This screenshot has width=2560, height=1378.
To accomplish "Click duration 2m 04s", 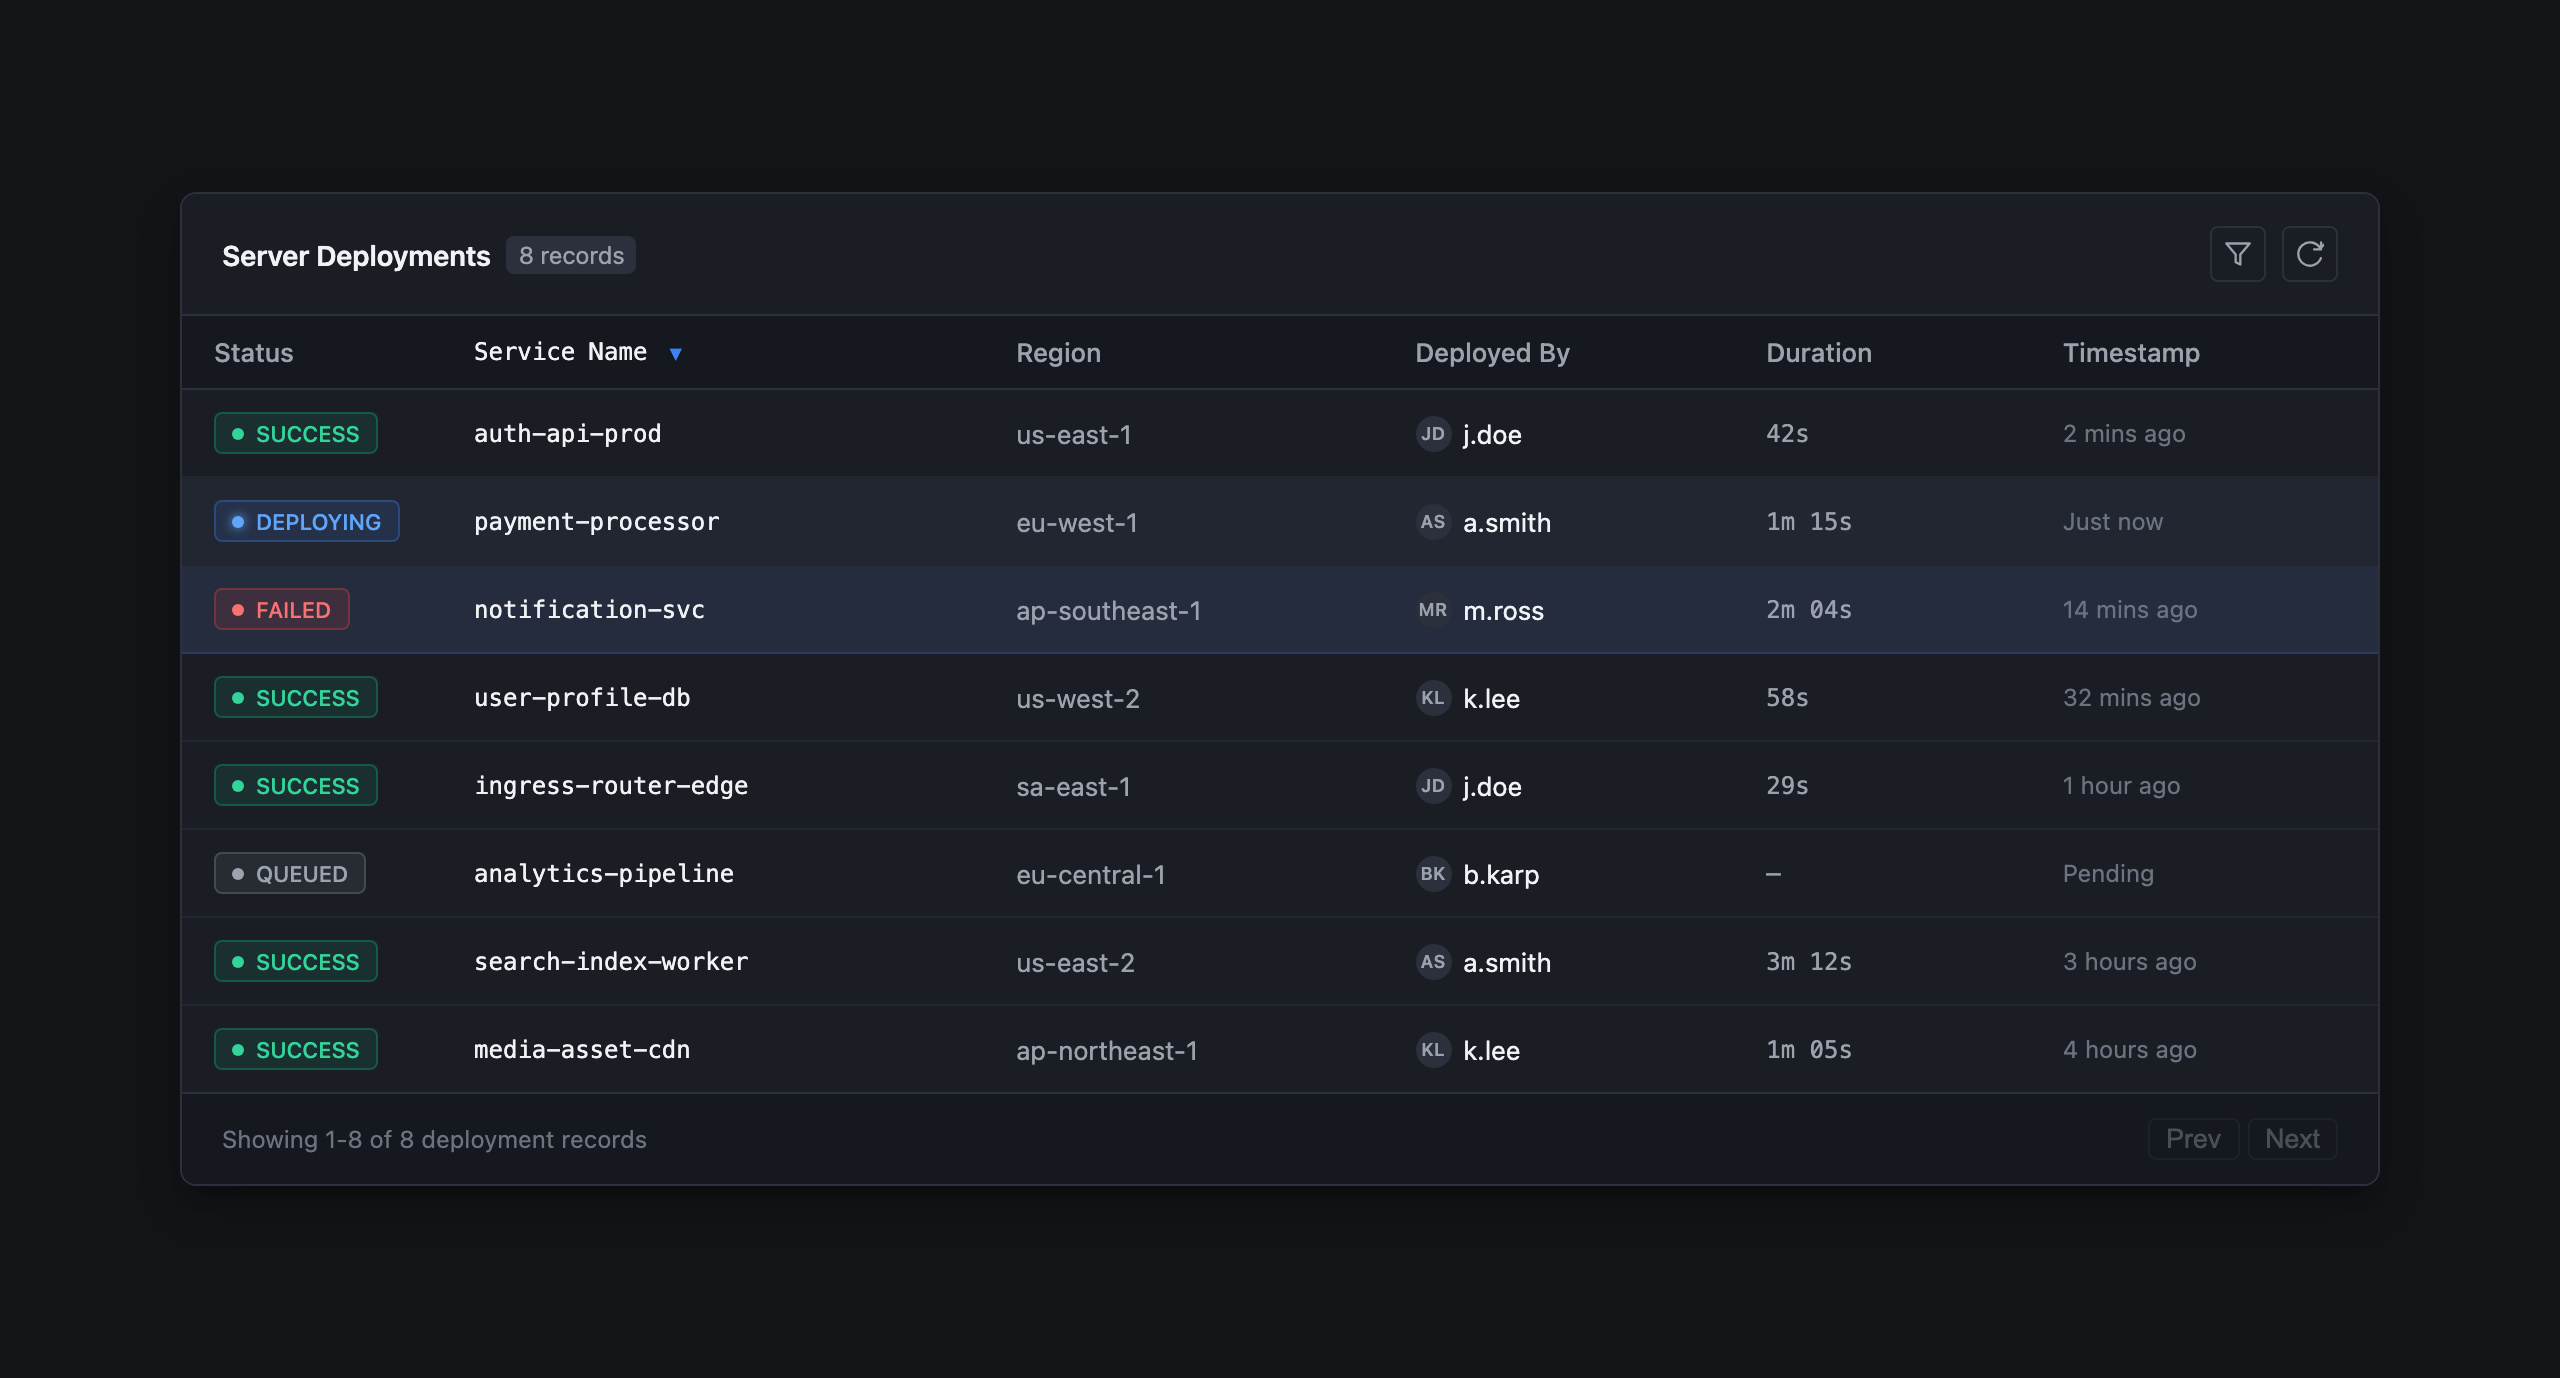I will coord(1809,610).
